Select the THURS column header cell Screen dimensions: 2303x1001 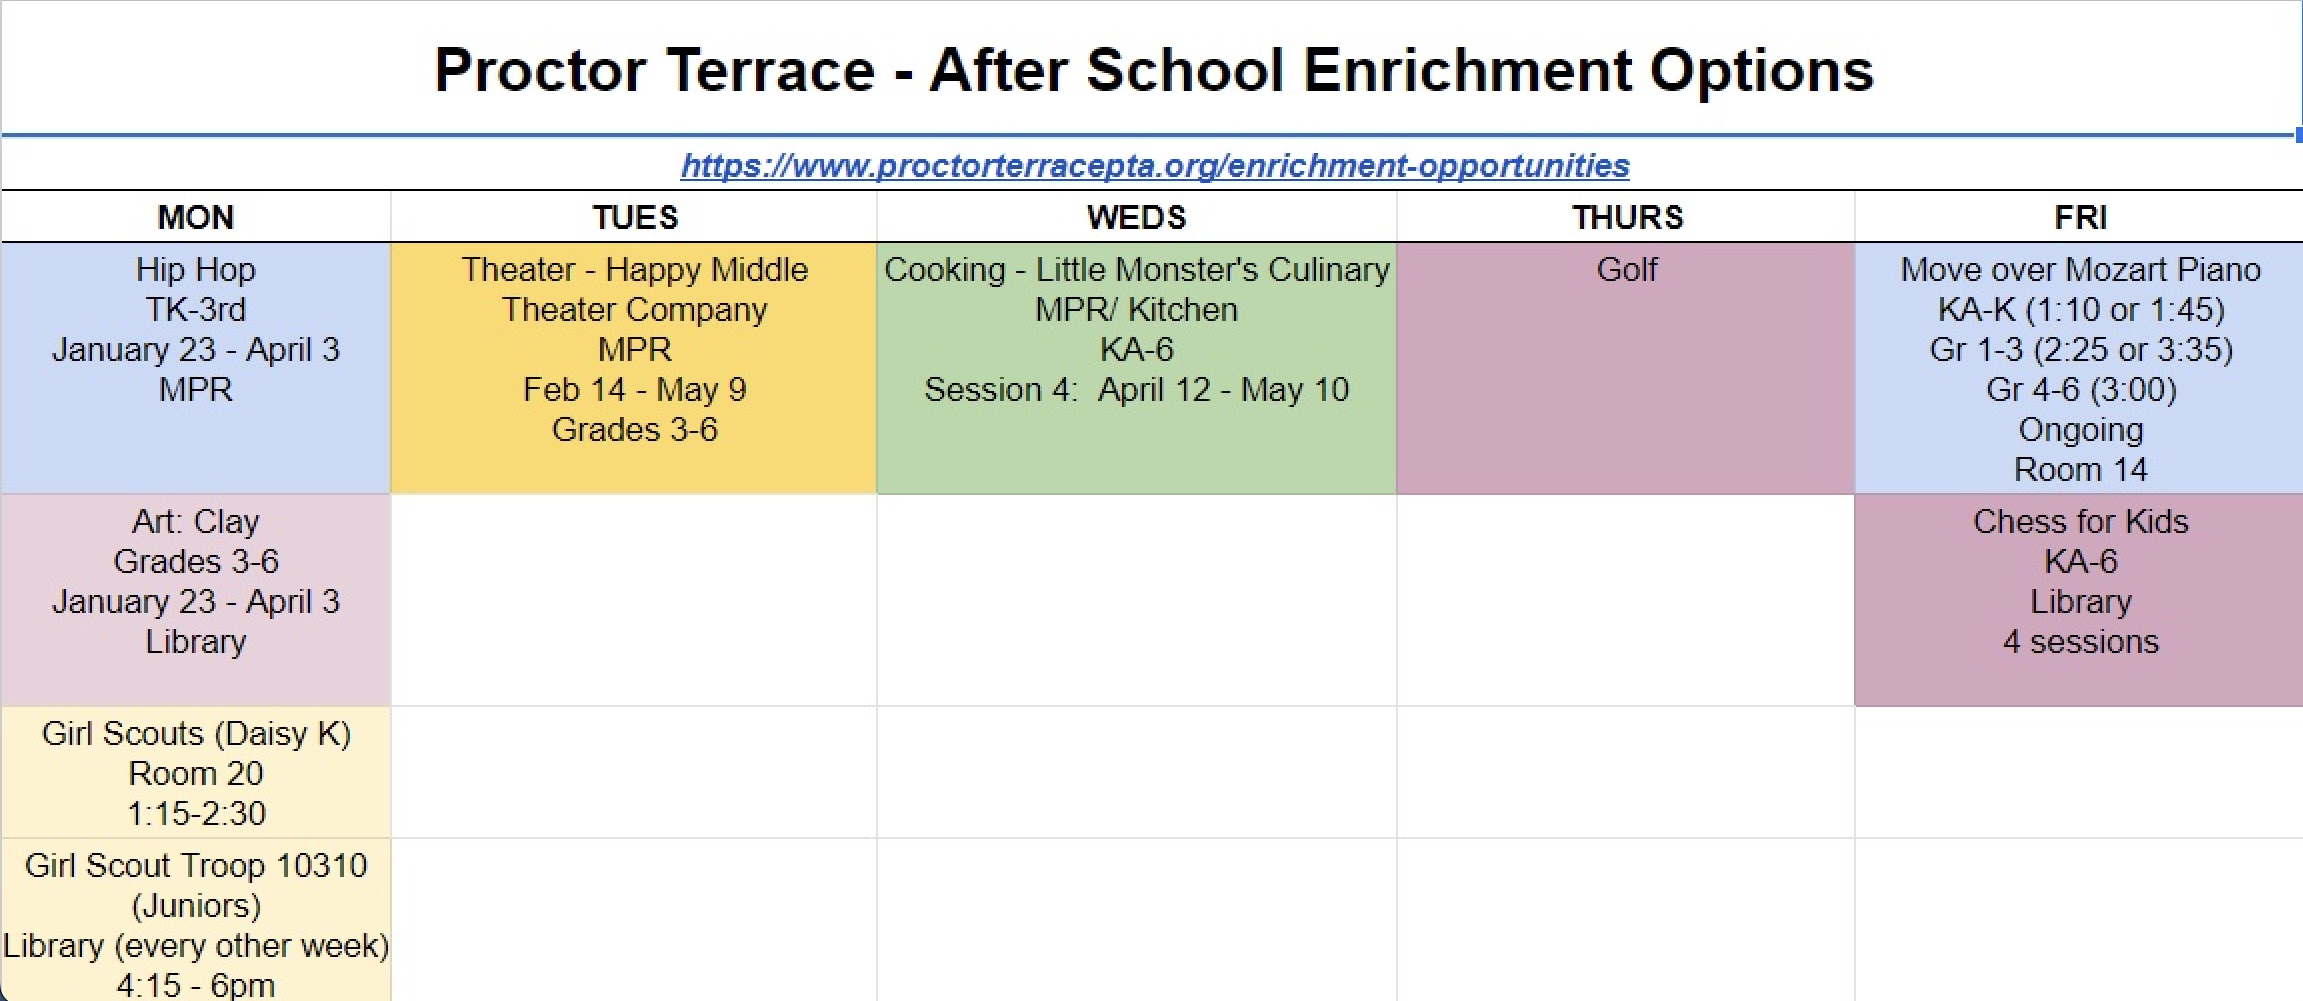[x=1626, y=217]
